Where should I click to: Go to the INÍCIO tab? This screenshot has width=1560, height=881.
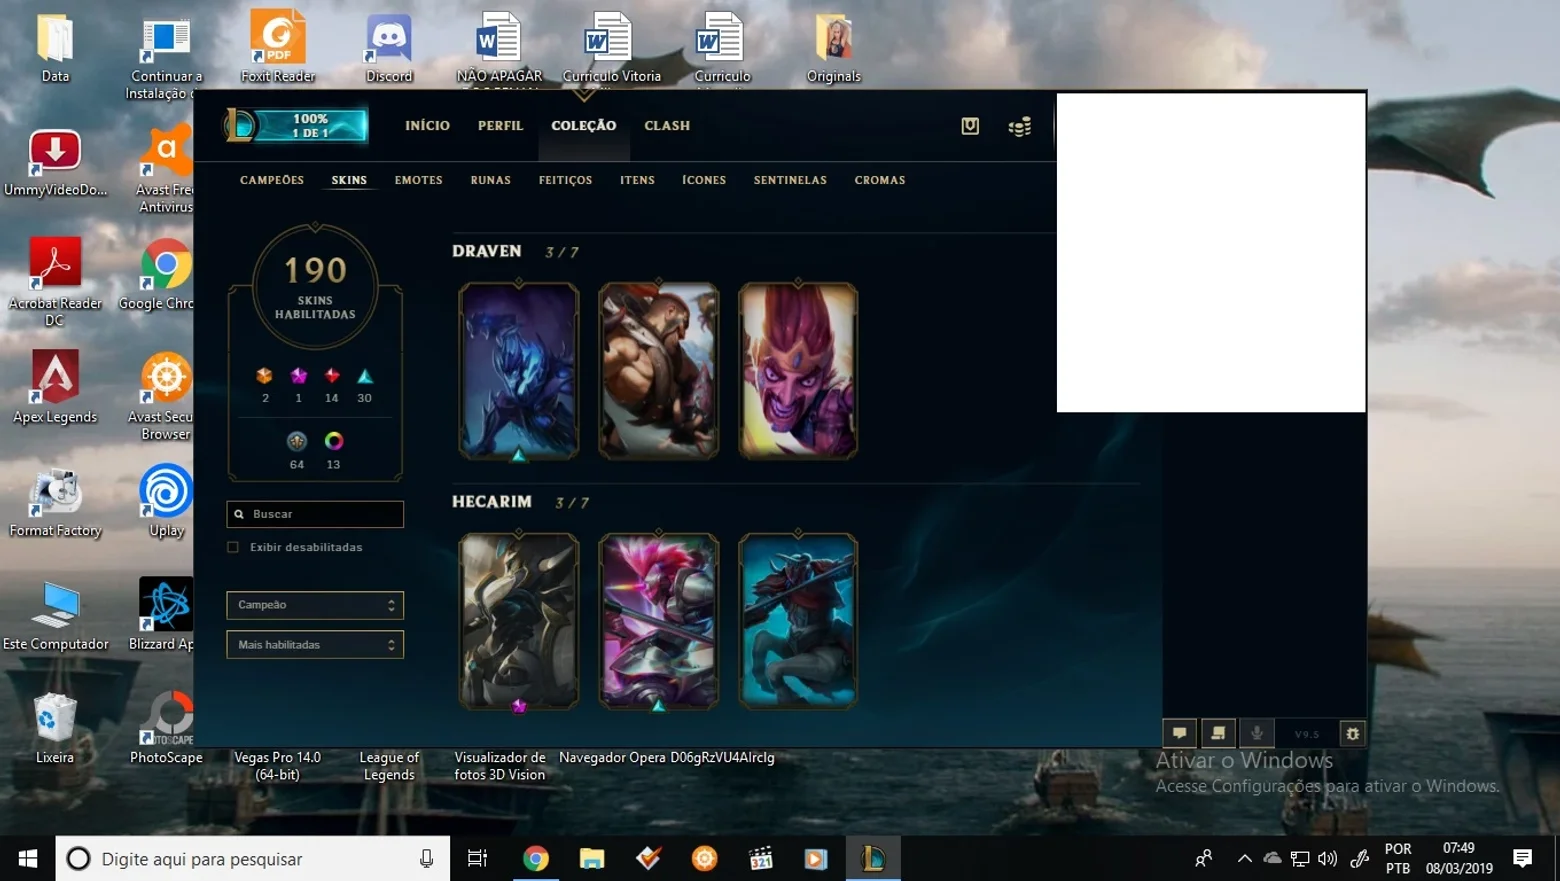(427, 126)
